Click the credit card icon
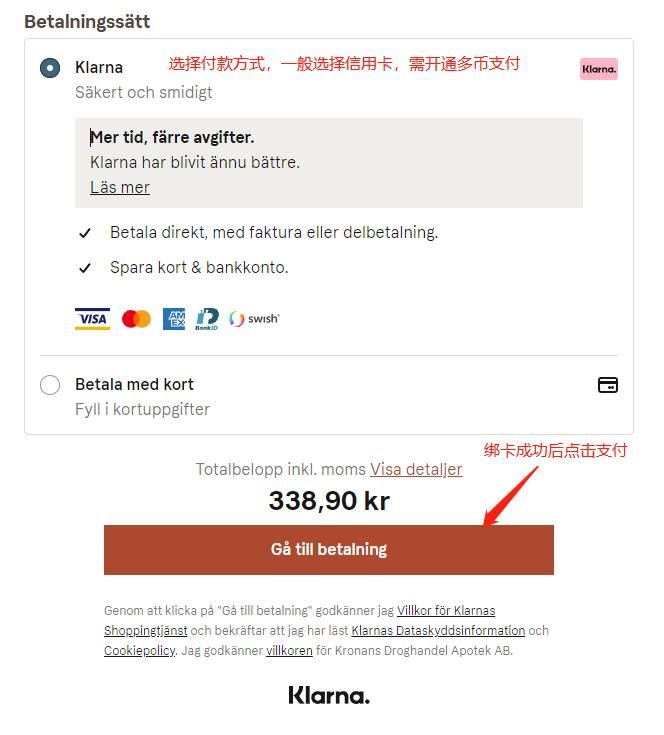This screenshot has height=735, width=664. tap(608, 385)
